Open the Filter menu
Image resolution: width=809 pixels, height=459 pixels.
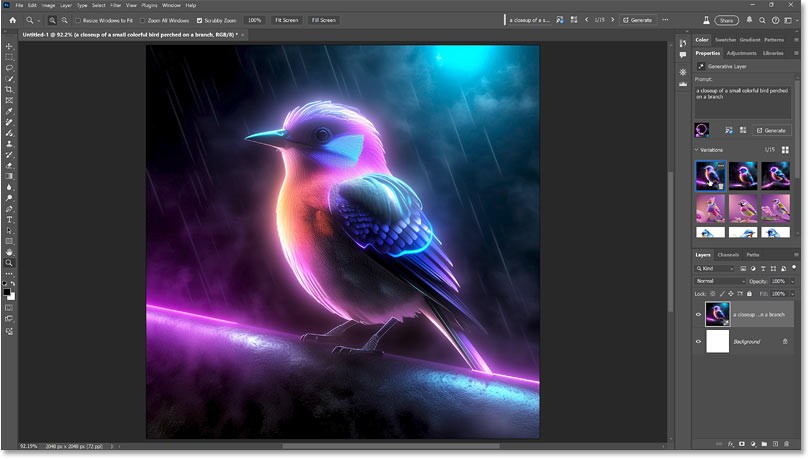coord(114,5)
